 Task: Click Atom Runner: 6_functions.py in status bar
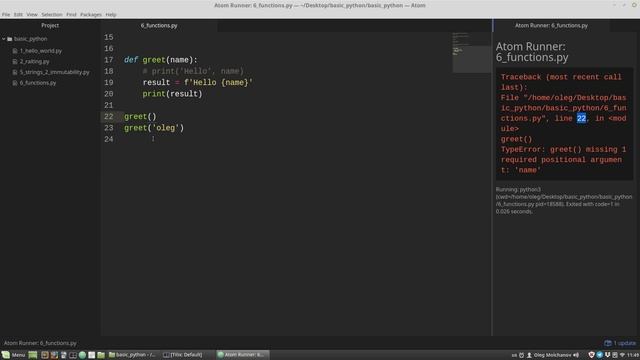[x=40, y=343]
